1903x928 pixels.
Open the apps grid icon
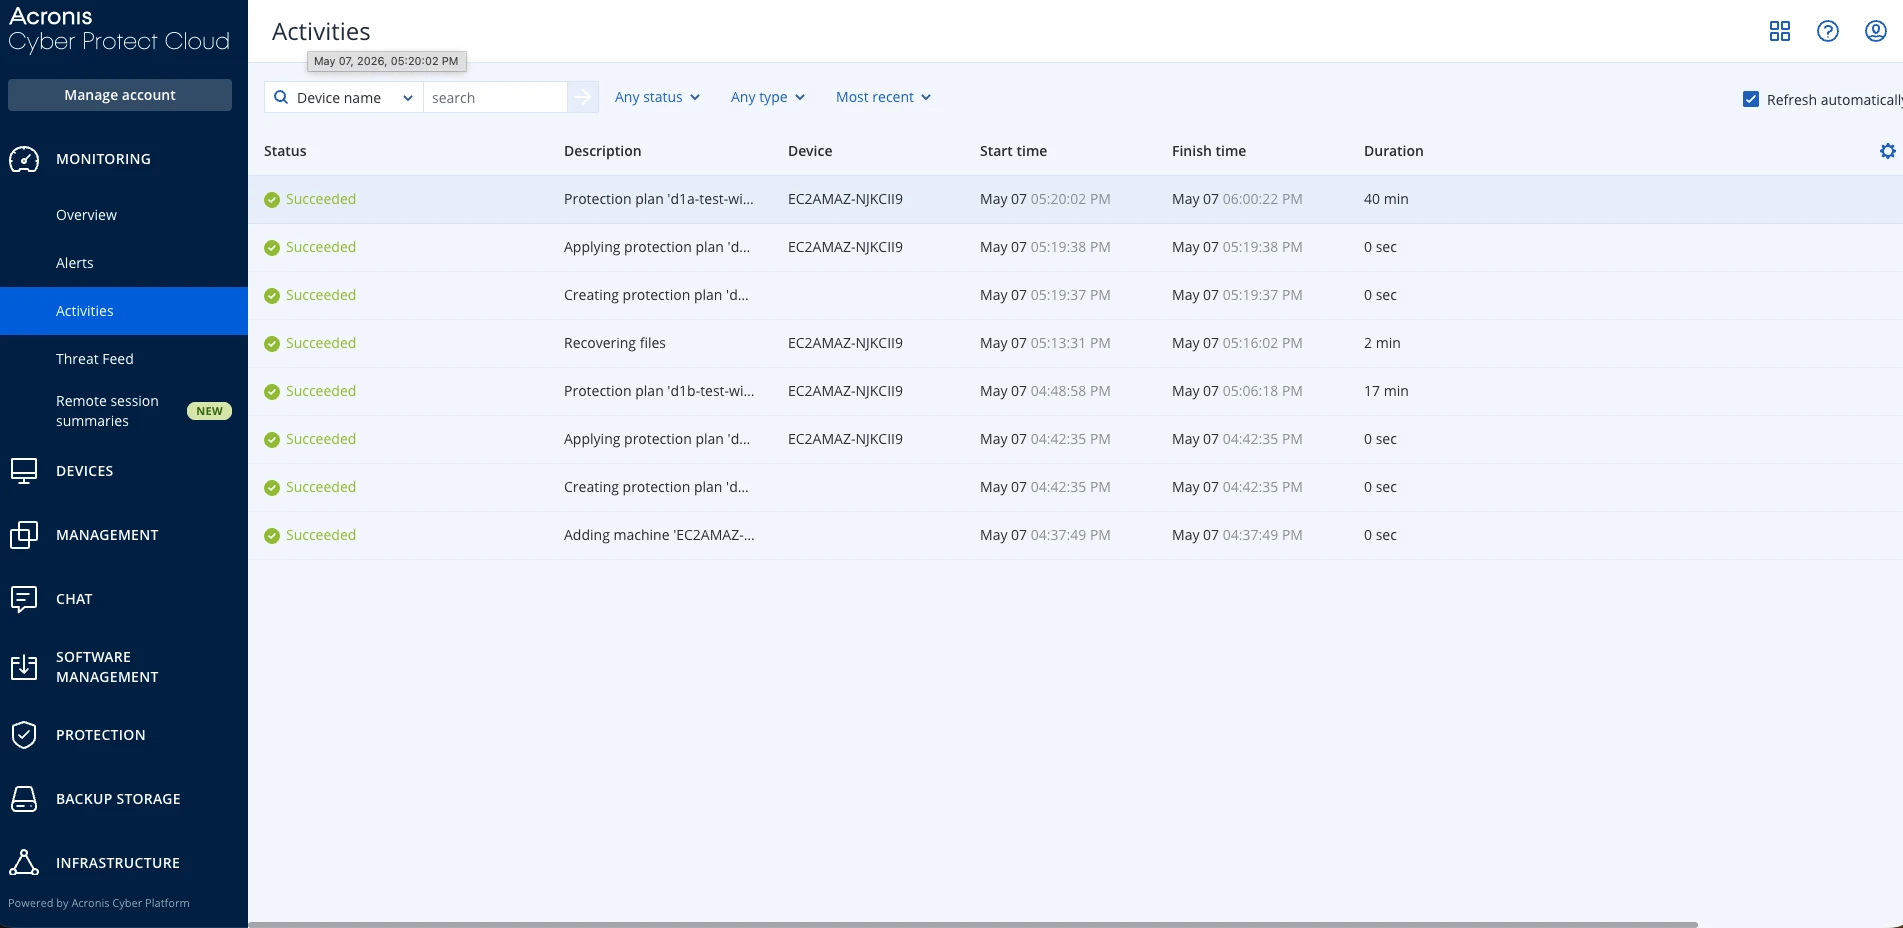click(1779, 31)
